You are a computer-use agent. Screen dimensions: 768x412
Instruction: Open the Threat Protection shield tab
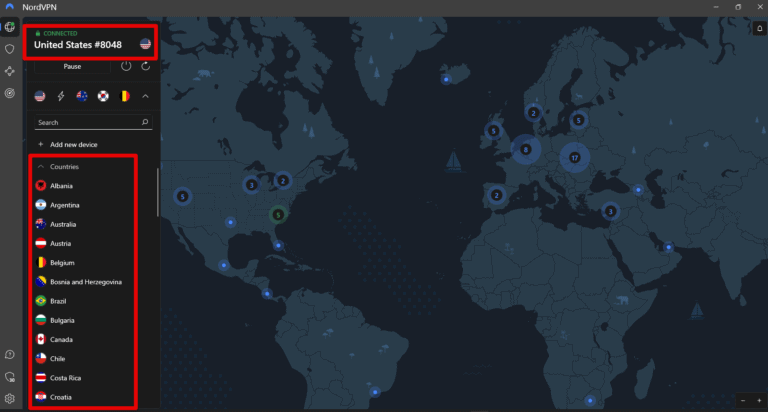pyautogui.click(x=10, y=48)
